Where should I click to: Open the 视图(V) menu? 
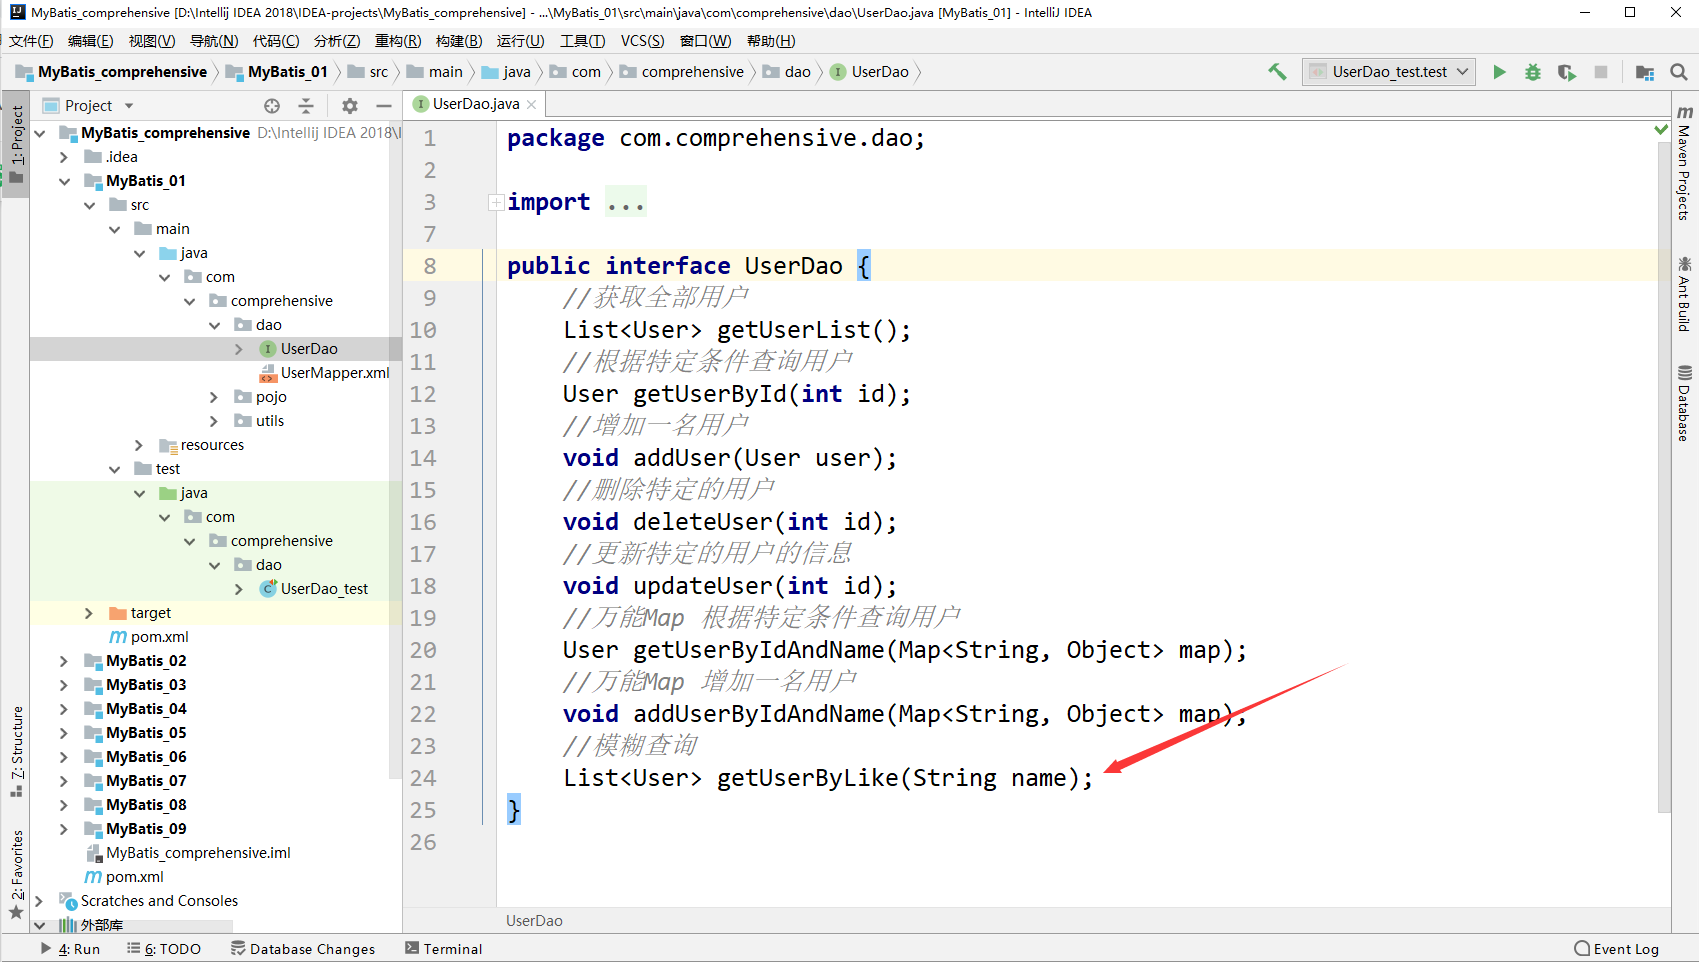click(152, 41)
